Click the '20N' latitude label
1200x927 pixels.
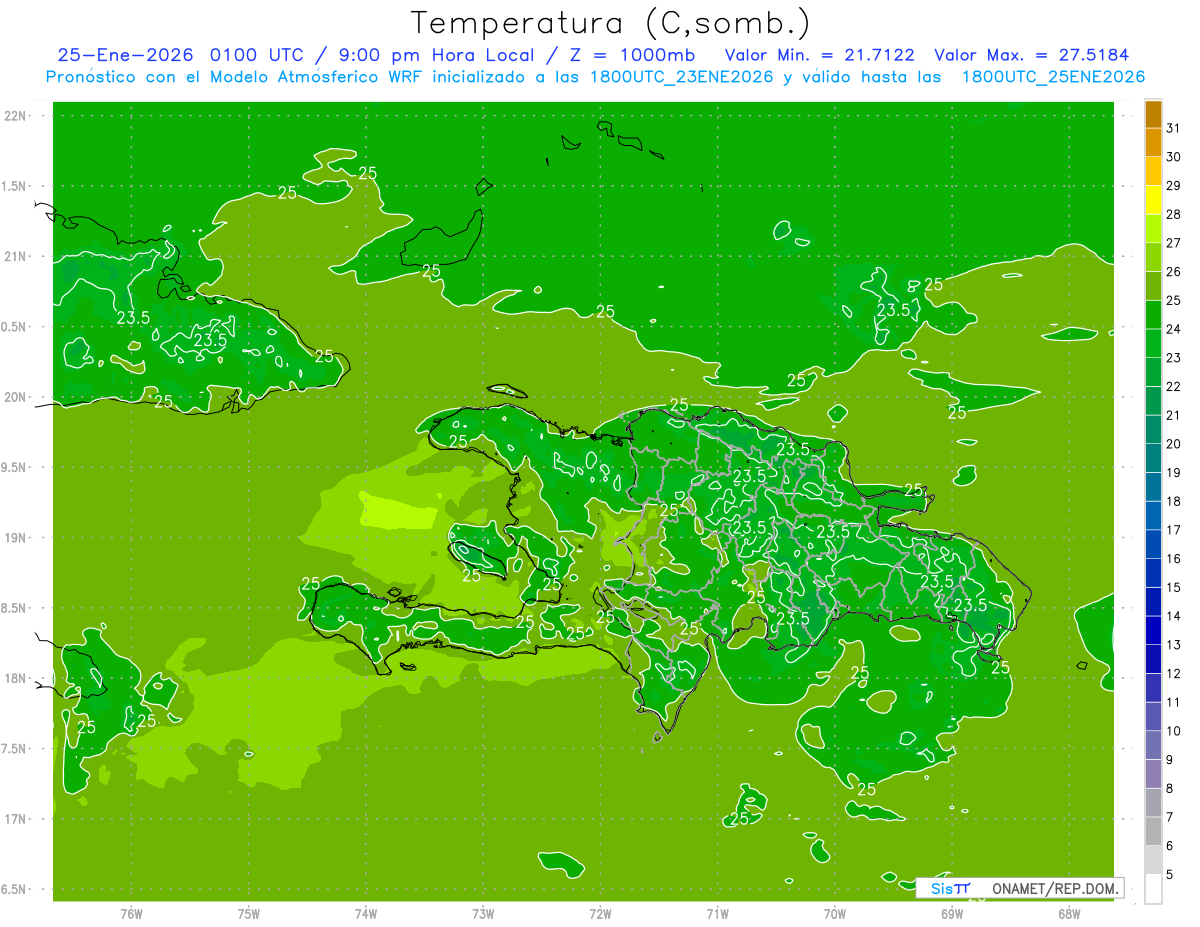click(15, 397)
